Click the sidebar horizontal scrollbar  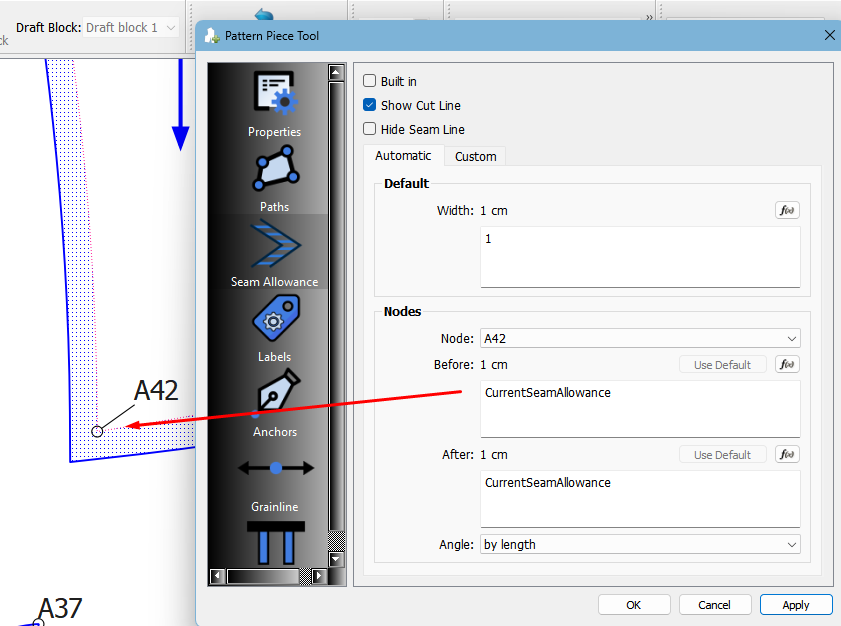(264, 576)
